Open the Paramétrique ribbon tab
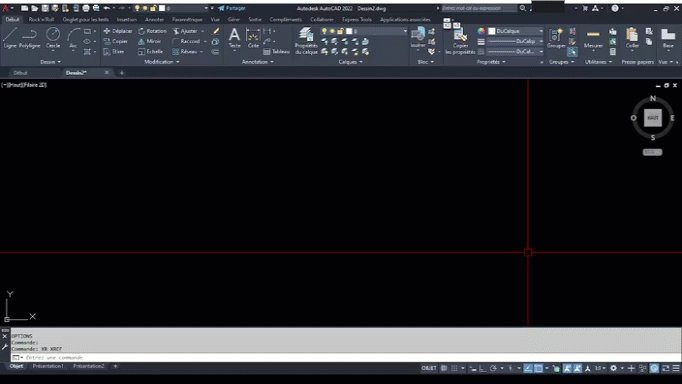 click(x=187, y=19)
